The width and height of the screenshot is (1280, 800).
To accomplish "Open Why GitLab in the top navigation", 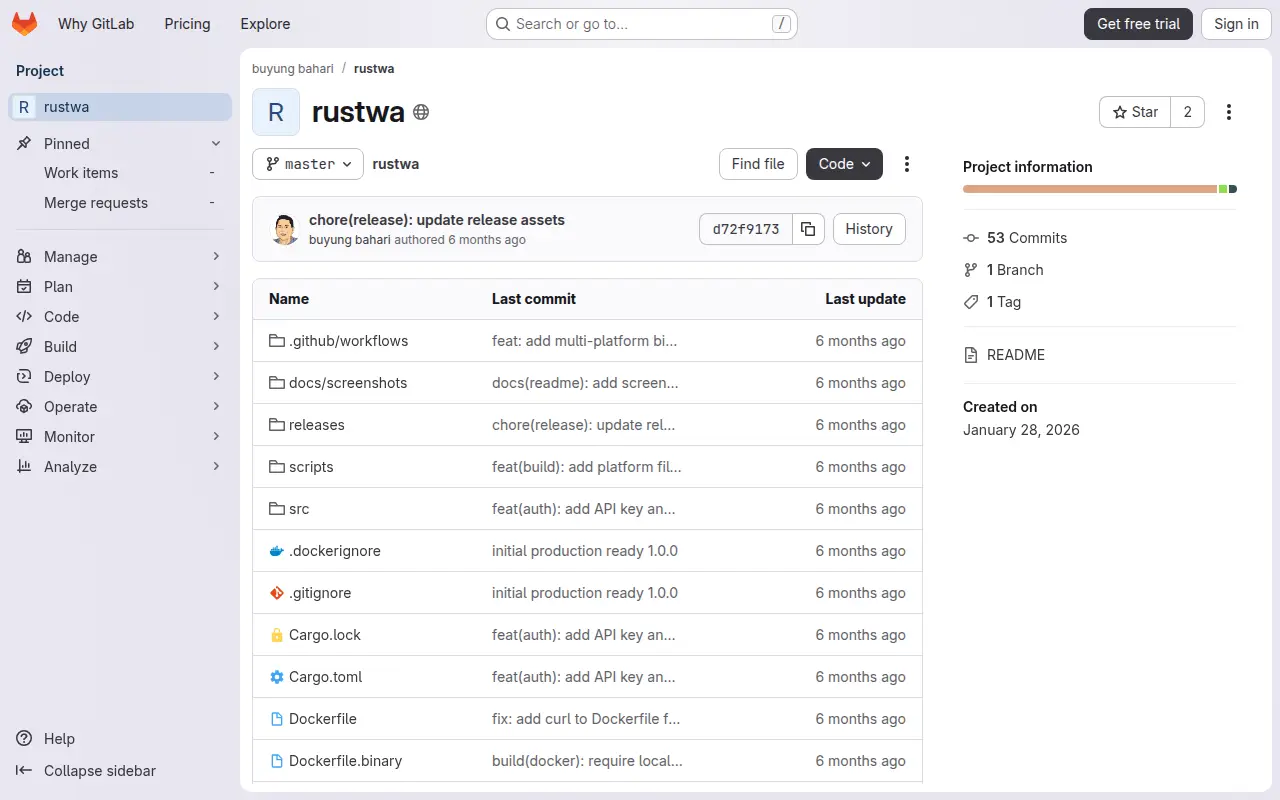I will [x=96, y=24].
